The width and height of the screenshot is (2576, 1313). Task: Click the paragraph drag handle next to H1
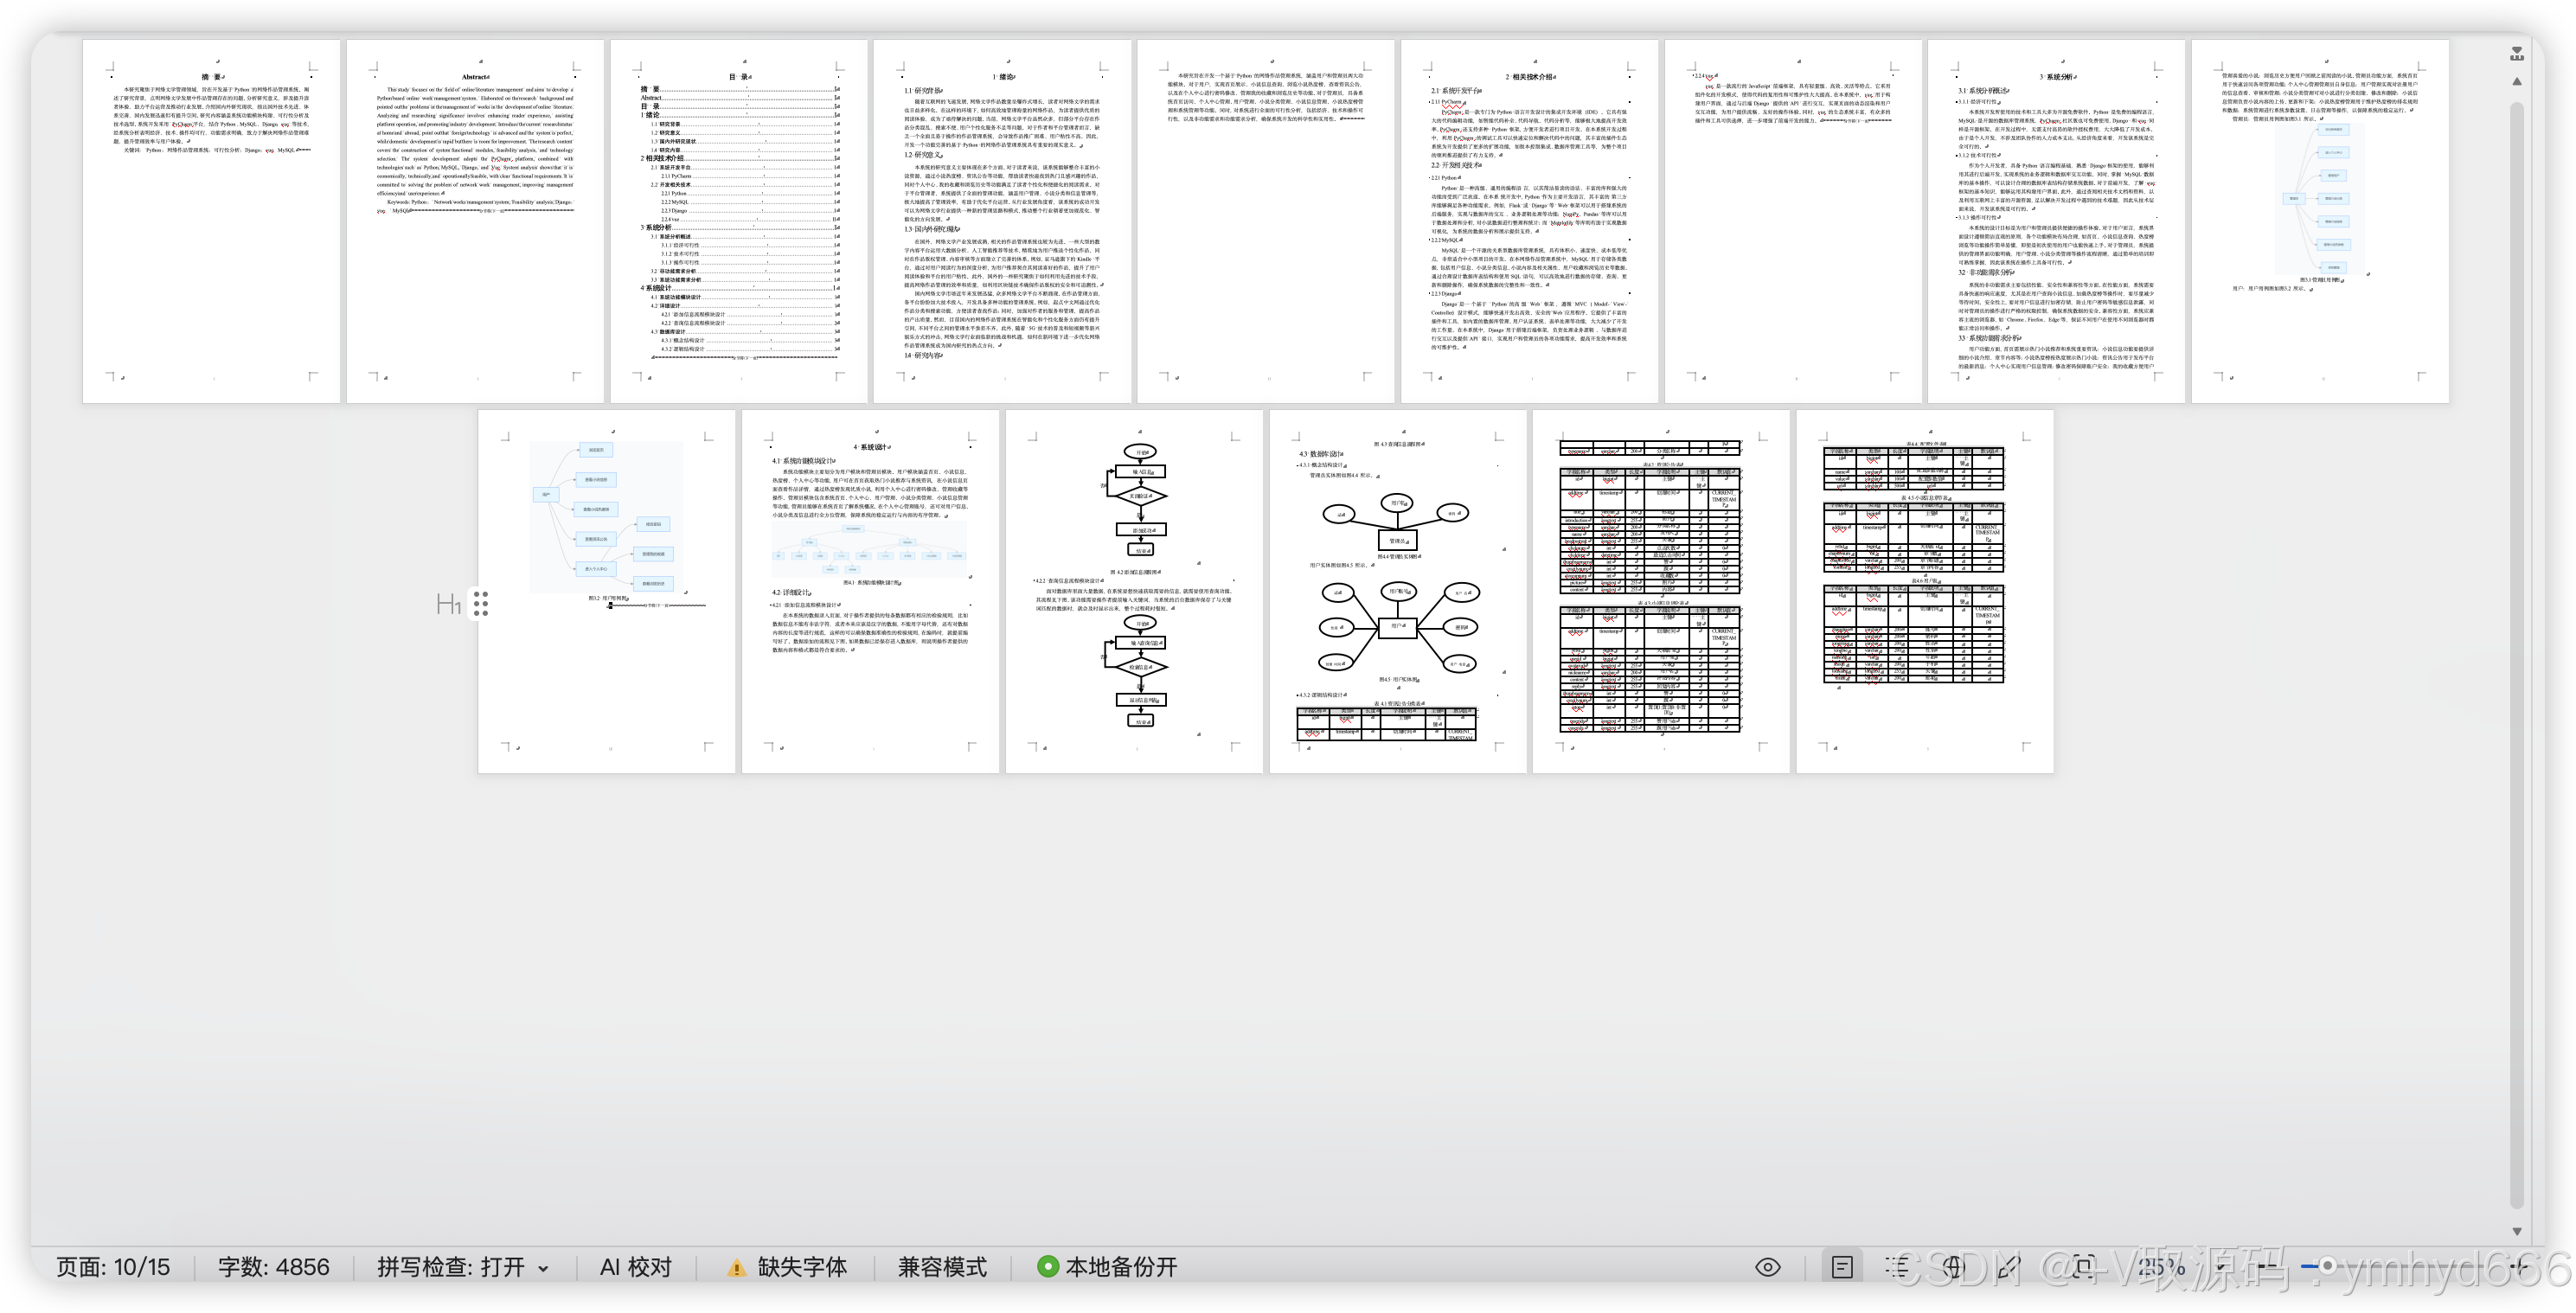(x=481, y=603)
